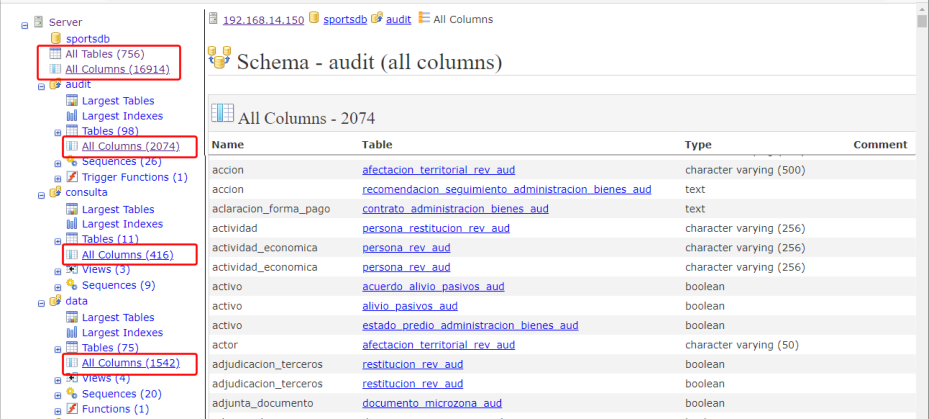The width and height of the screenshot is (929, 419).
Task: Open 192.168.14.150 breadcrumb link
Action: click(x=263, y=19)
